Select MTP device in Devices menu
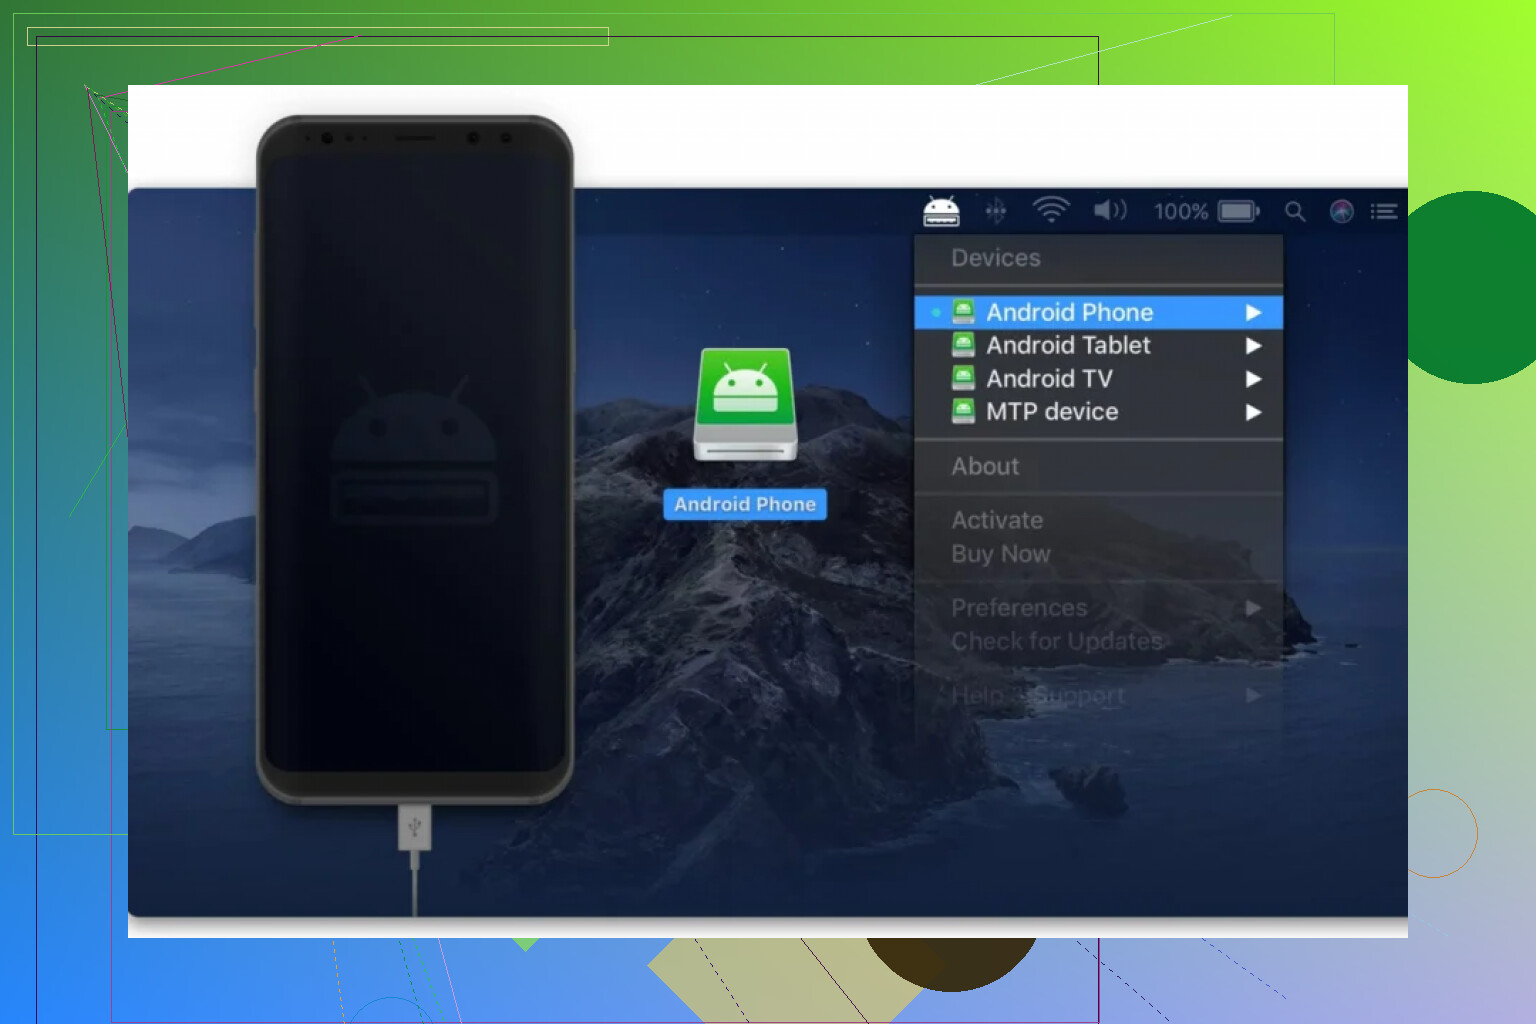Viewport: 1536px width, 1024px height. coord(1098,411)
